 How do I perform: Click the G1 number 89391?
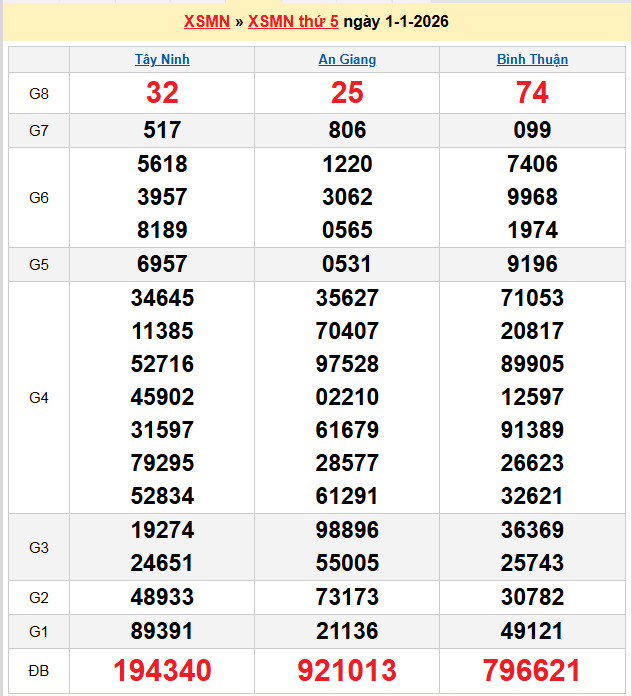162,631
